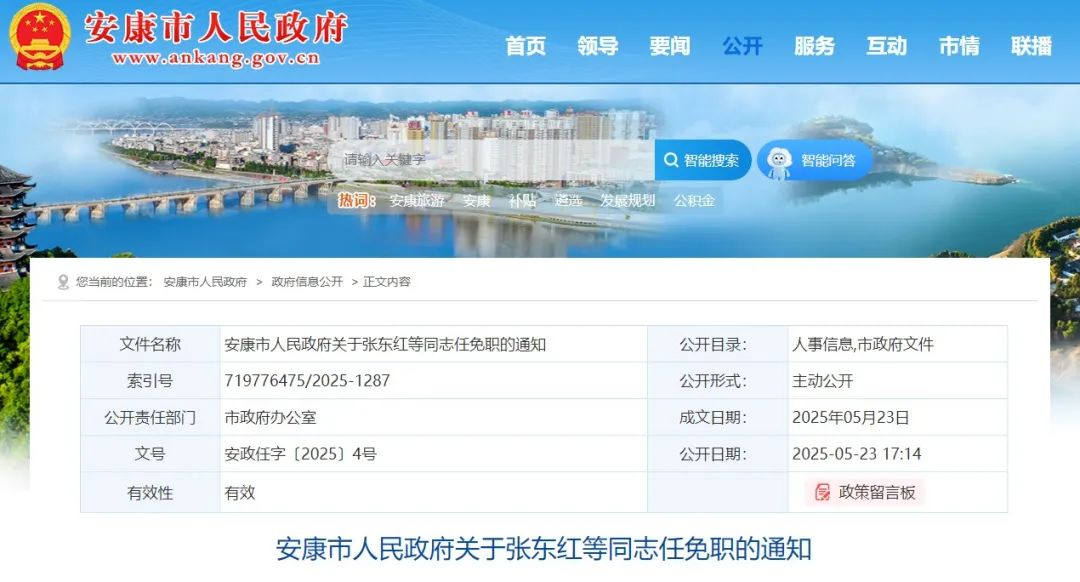
Task: Select hot word 安康旅游
Action: [417, 200]
